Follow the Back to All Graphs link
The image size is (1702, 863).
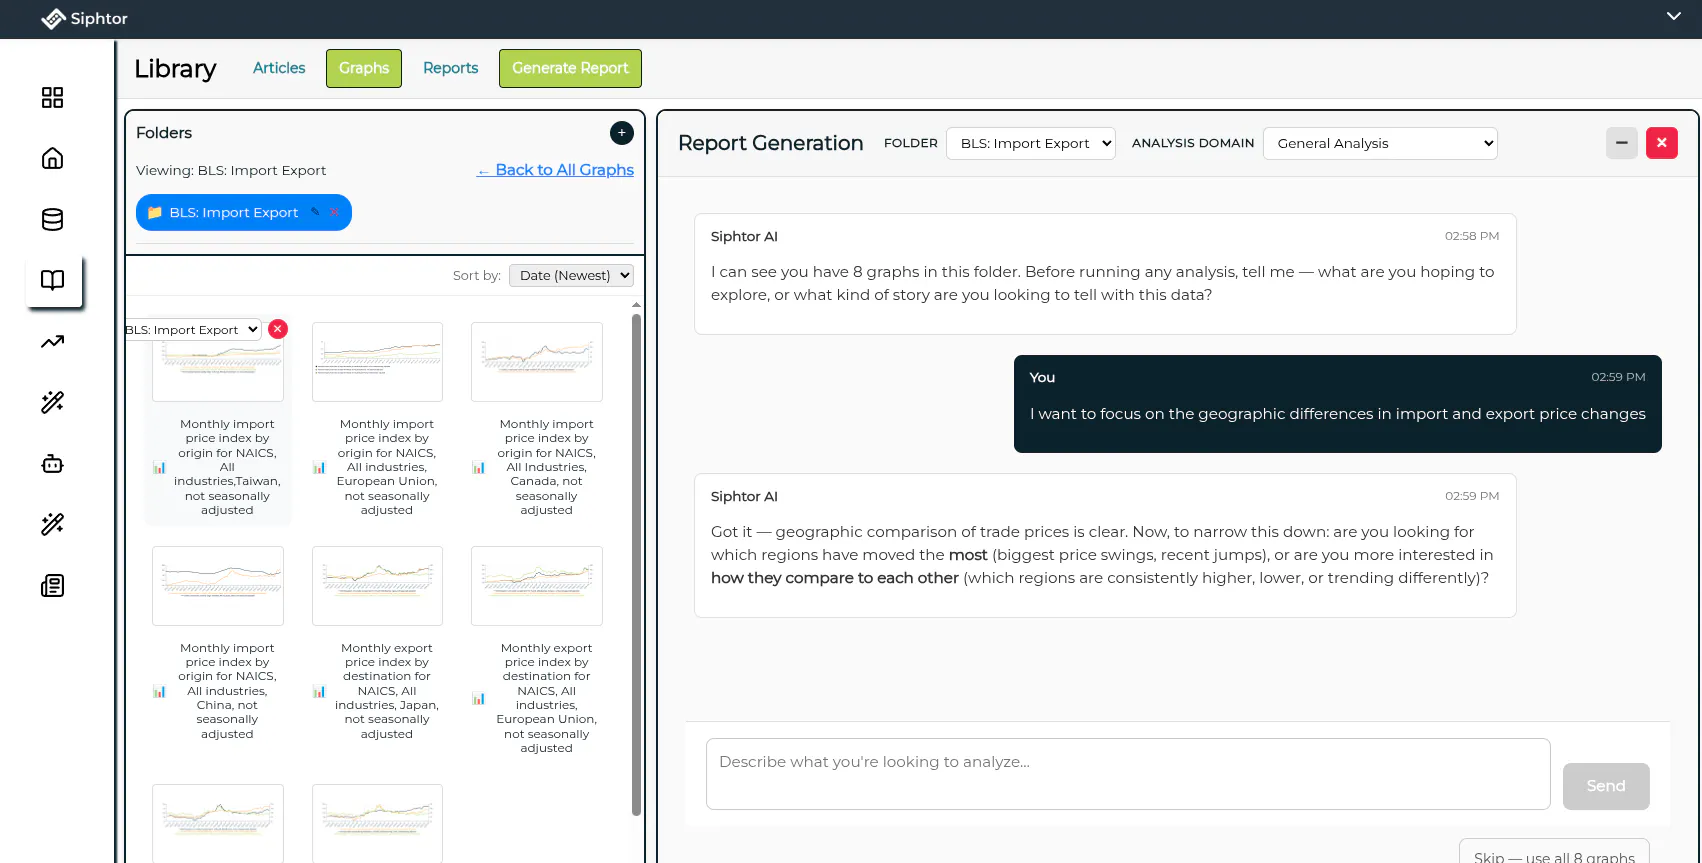pos(555,170)
